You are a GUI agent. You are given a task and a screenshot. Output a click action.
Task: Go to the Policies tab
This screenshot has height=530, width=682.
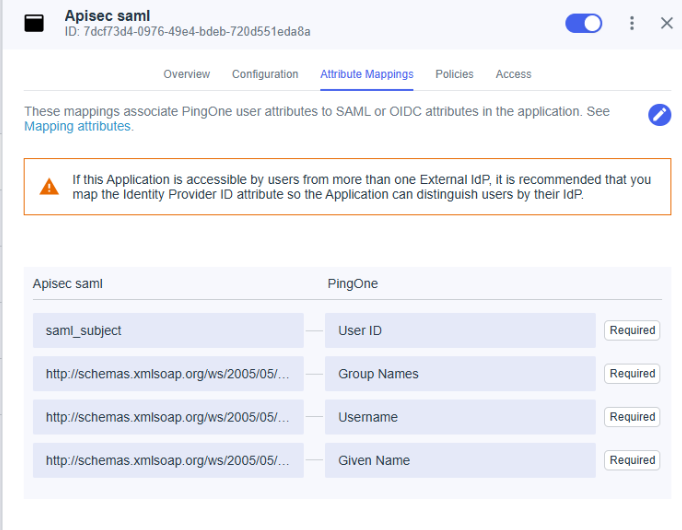coord(454,74)
